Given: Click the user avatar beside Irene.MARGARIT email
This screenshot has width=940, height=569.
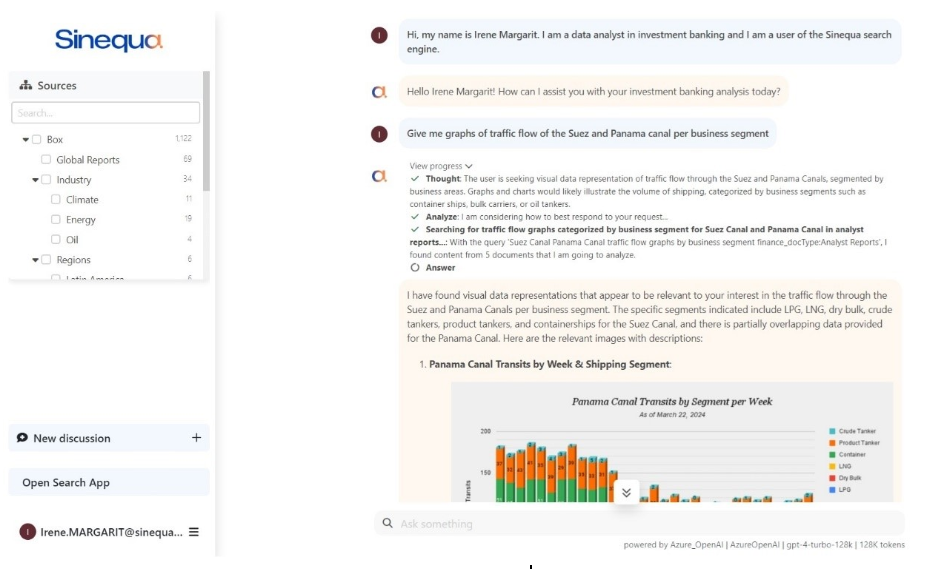Looking at the screenshot, I should pos(28,532).
